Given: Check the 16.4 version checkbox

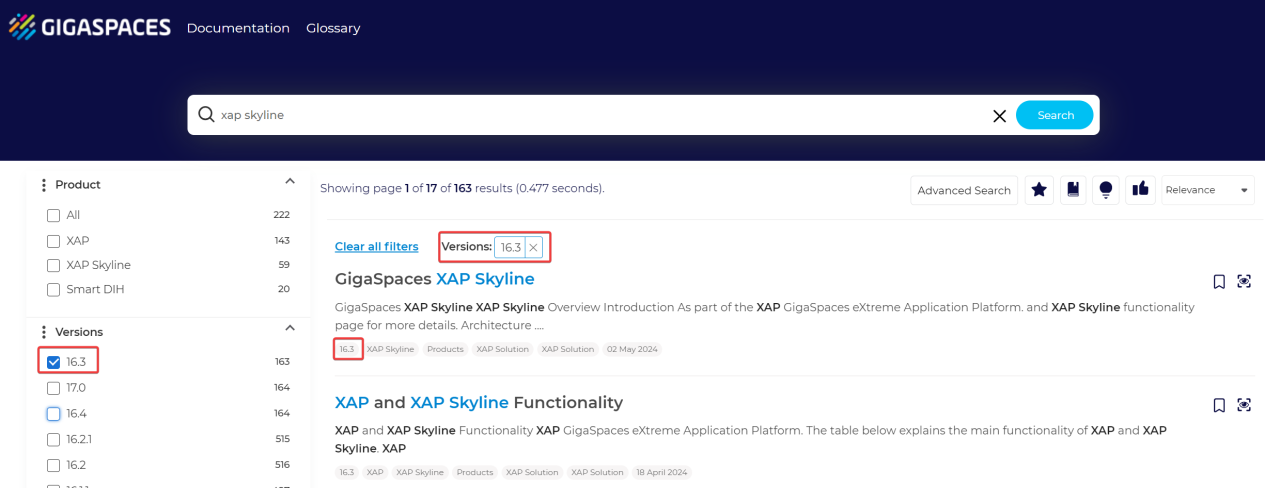Looking at the screenshot, I should click(54, 413).
